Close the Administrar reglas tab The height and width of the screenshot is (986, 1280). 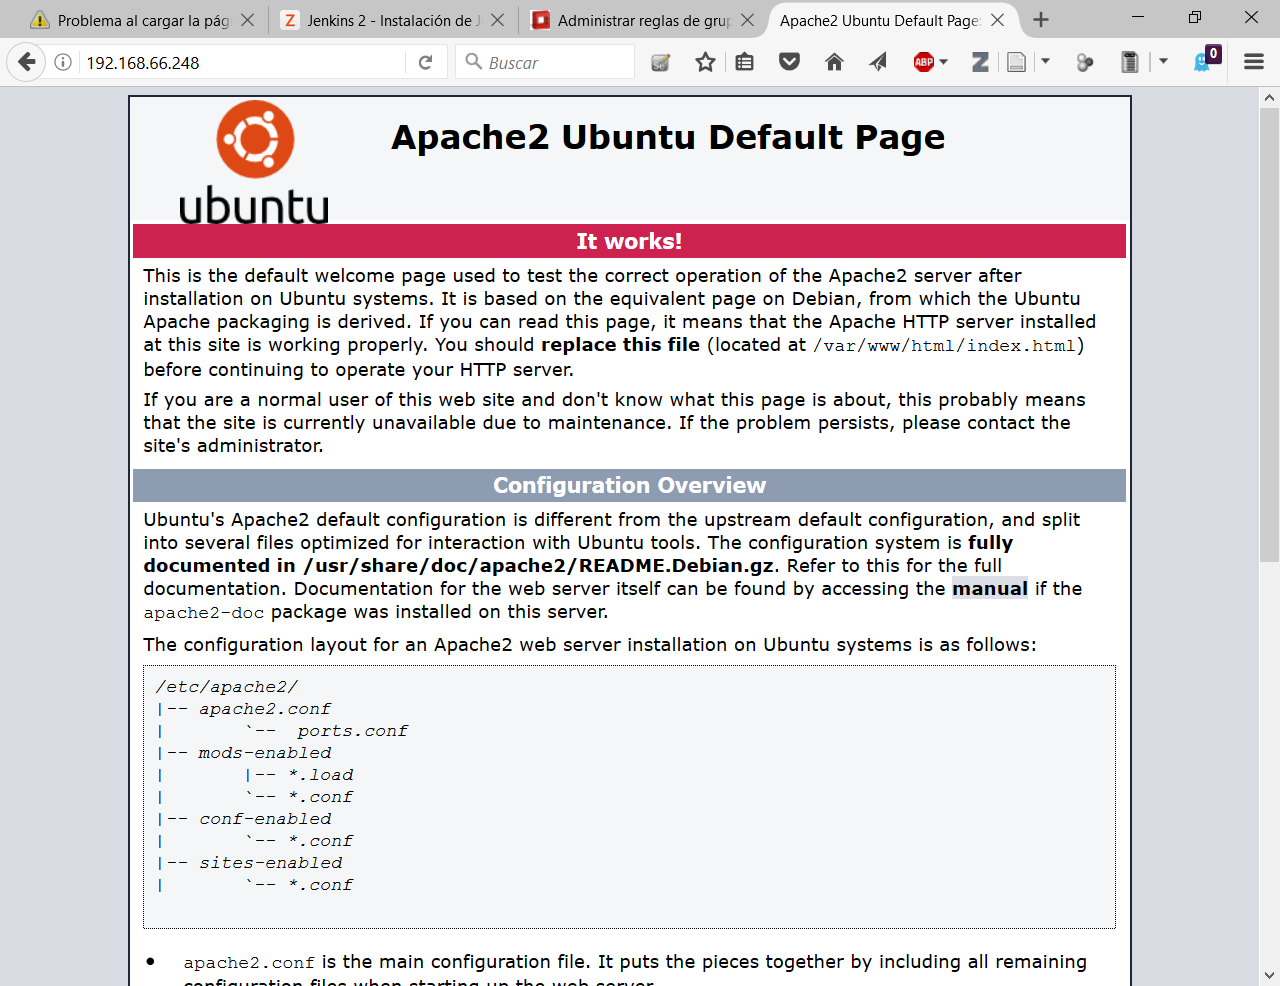click(x=747, y=20)
